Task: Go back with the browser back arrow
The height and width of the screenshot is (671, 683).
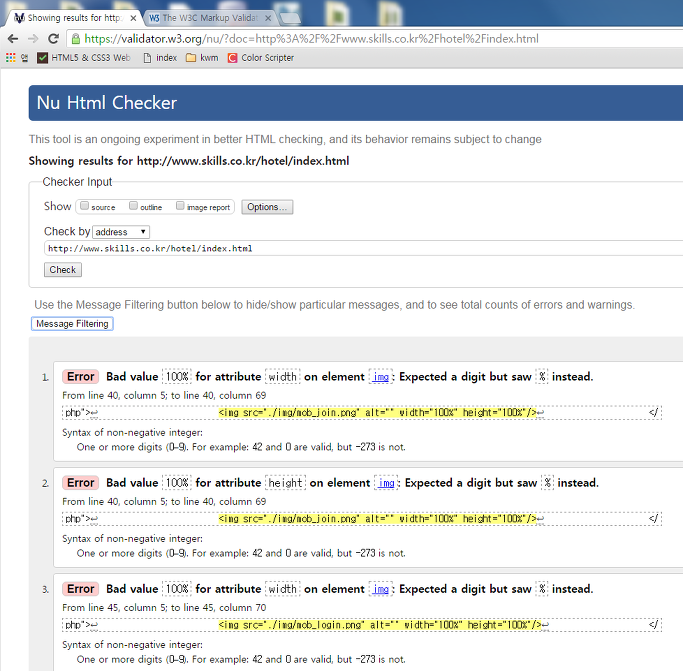Action: click(x=13, y=39)
